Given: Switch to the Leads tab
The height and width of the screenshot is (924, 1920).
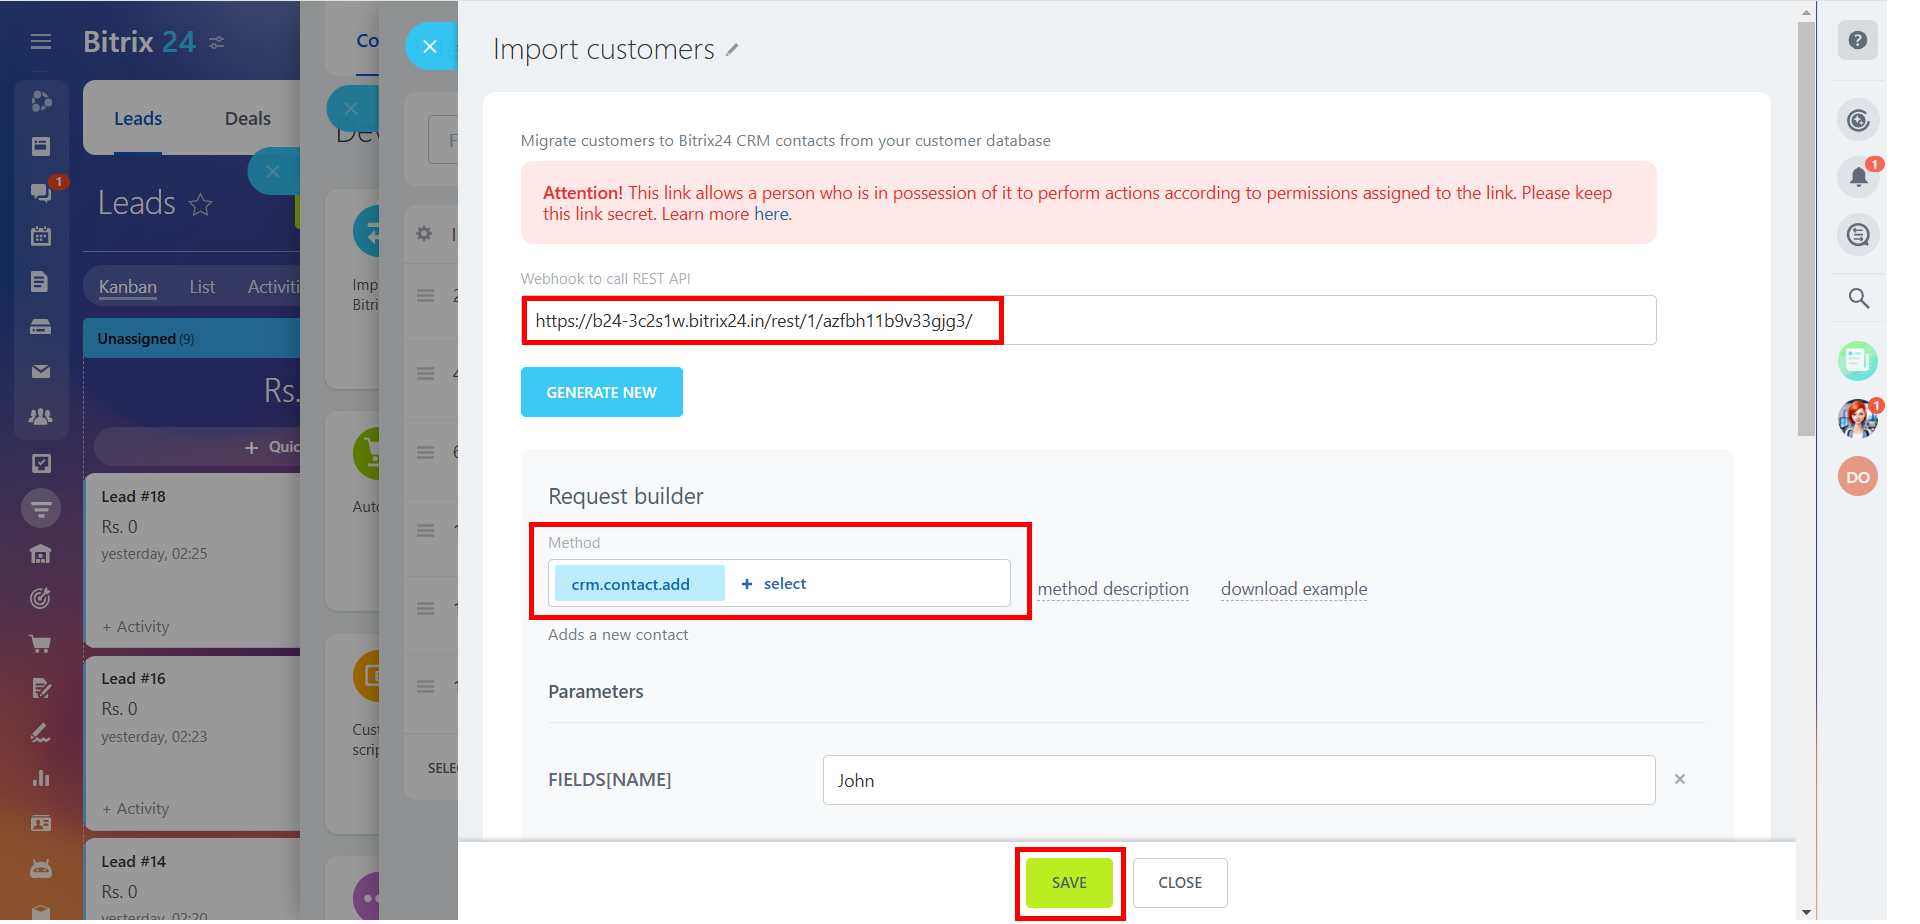Looking at the screenshot, I should (138, 119).
